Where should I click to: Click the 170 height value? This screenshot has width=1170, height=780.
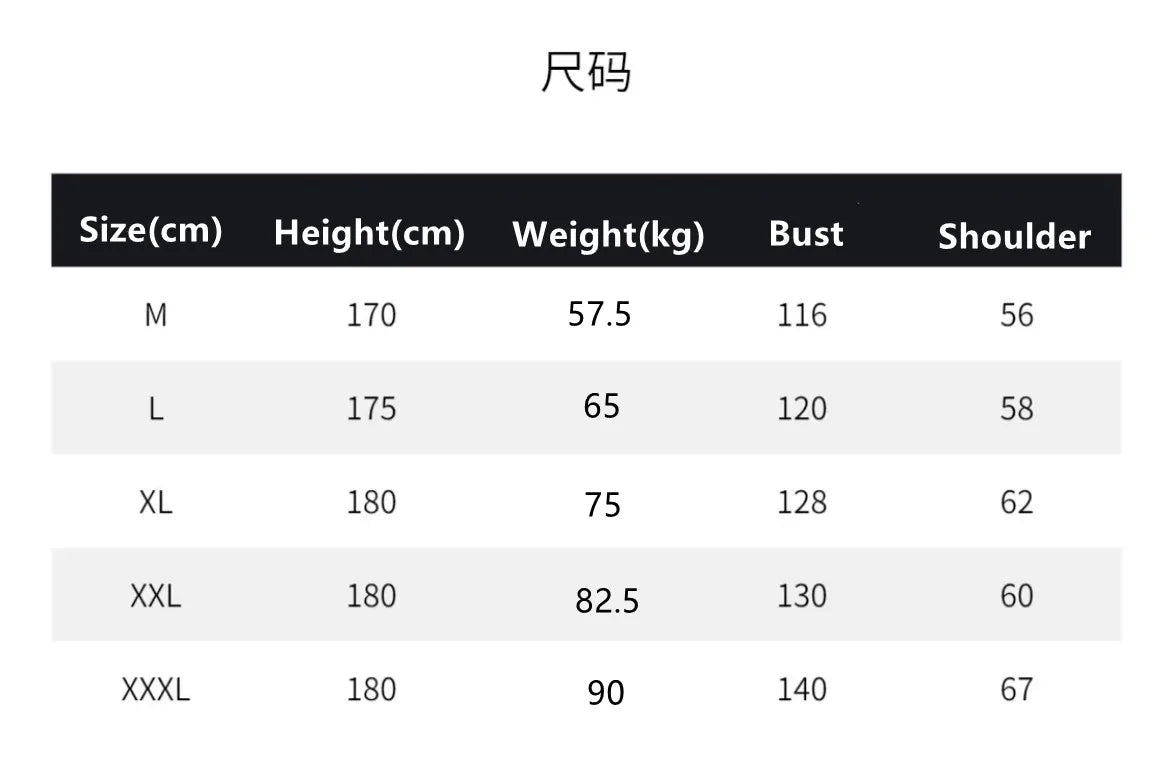click(x=371, y=316)
